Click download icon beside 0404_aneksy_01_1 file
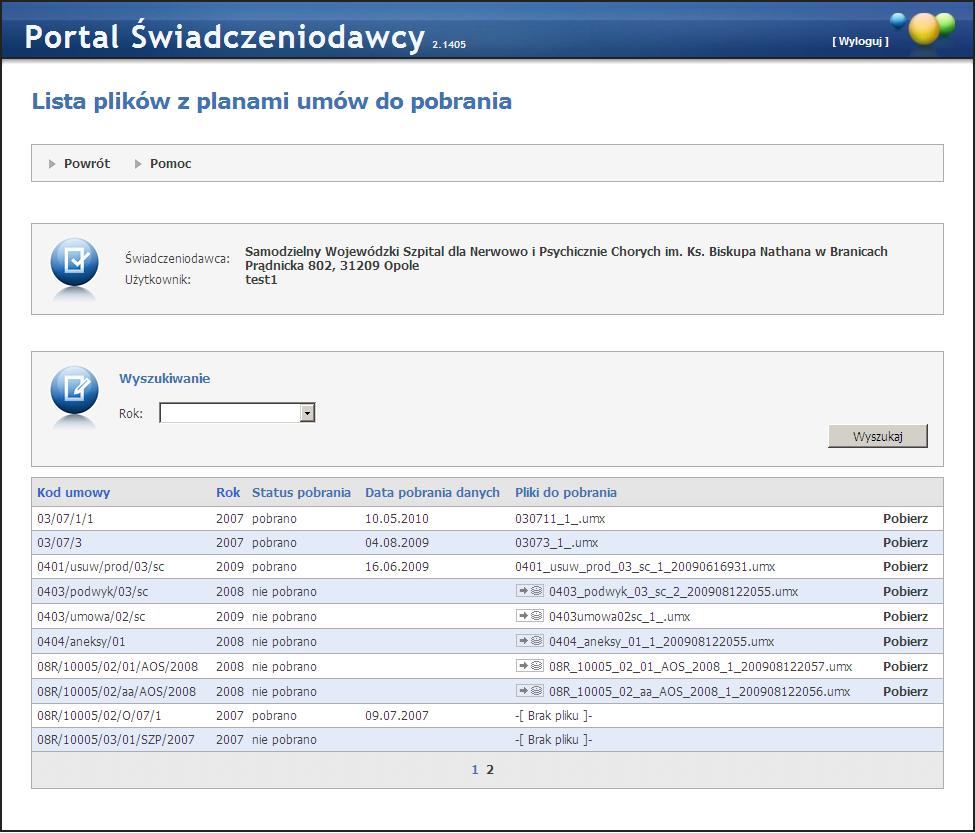The image size is (975, 833). [530, 640]
